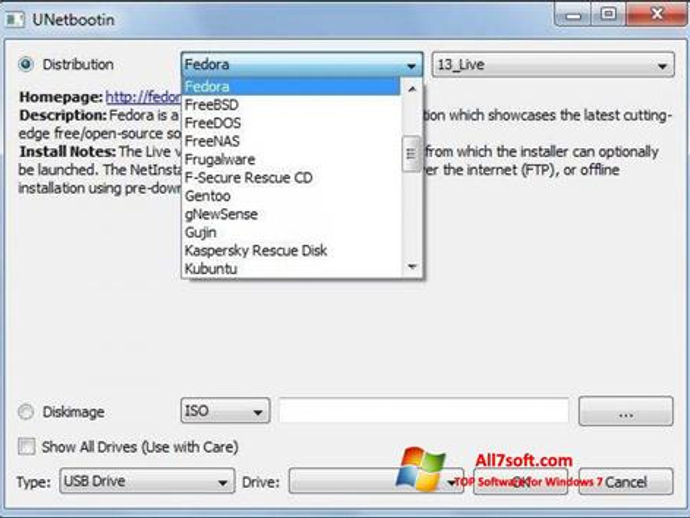The height and width of the screenshot is (518, 690).
Task: Minimize the UNetbootin window
Action: coord(573,15)
